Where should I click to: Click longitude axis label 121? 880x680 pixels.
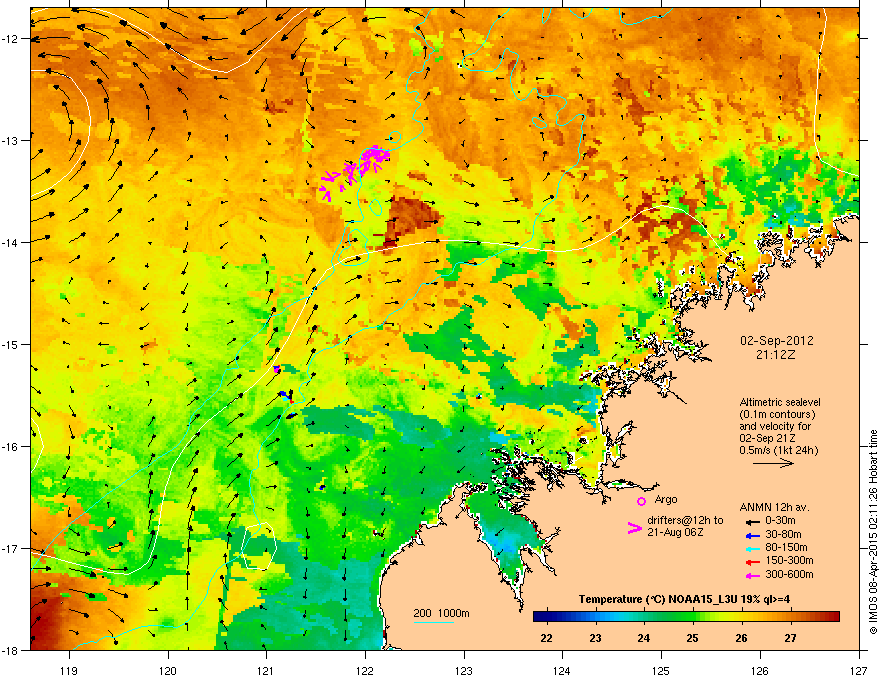(266, 670)
